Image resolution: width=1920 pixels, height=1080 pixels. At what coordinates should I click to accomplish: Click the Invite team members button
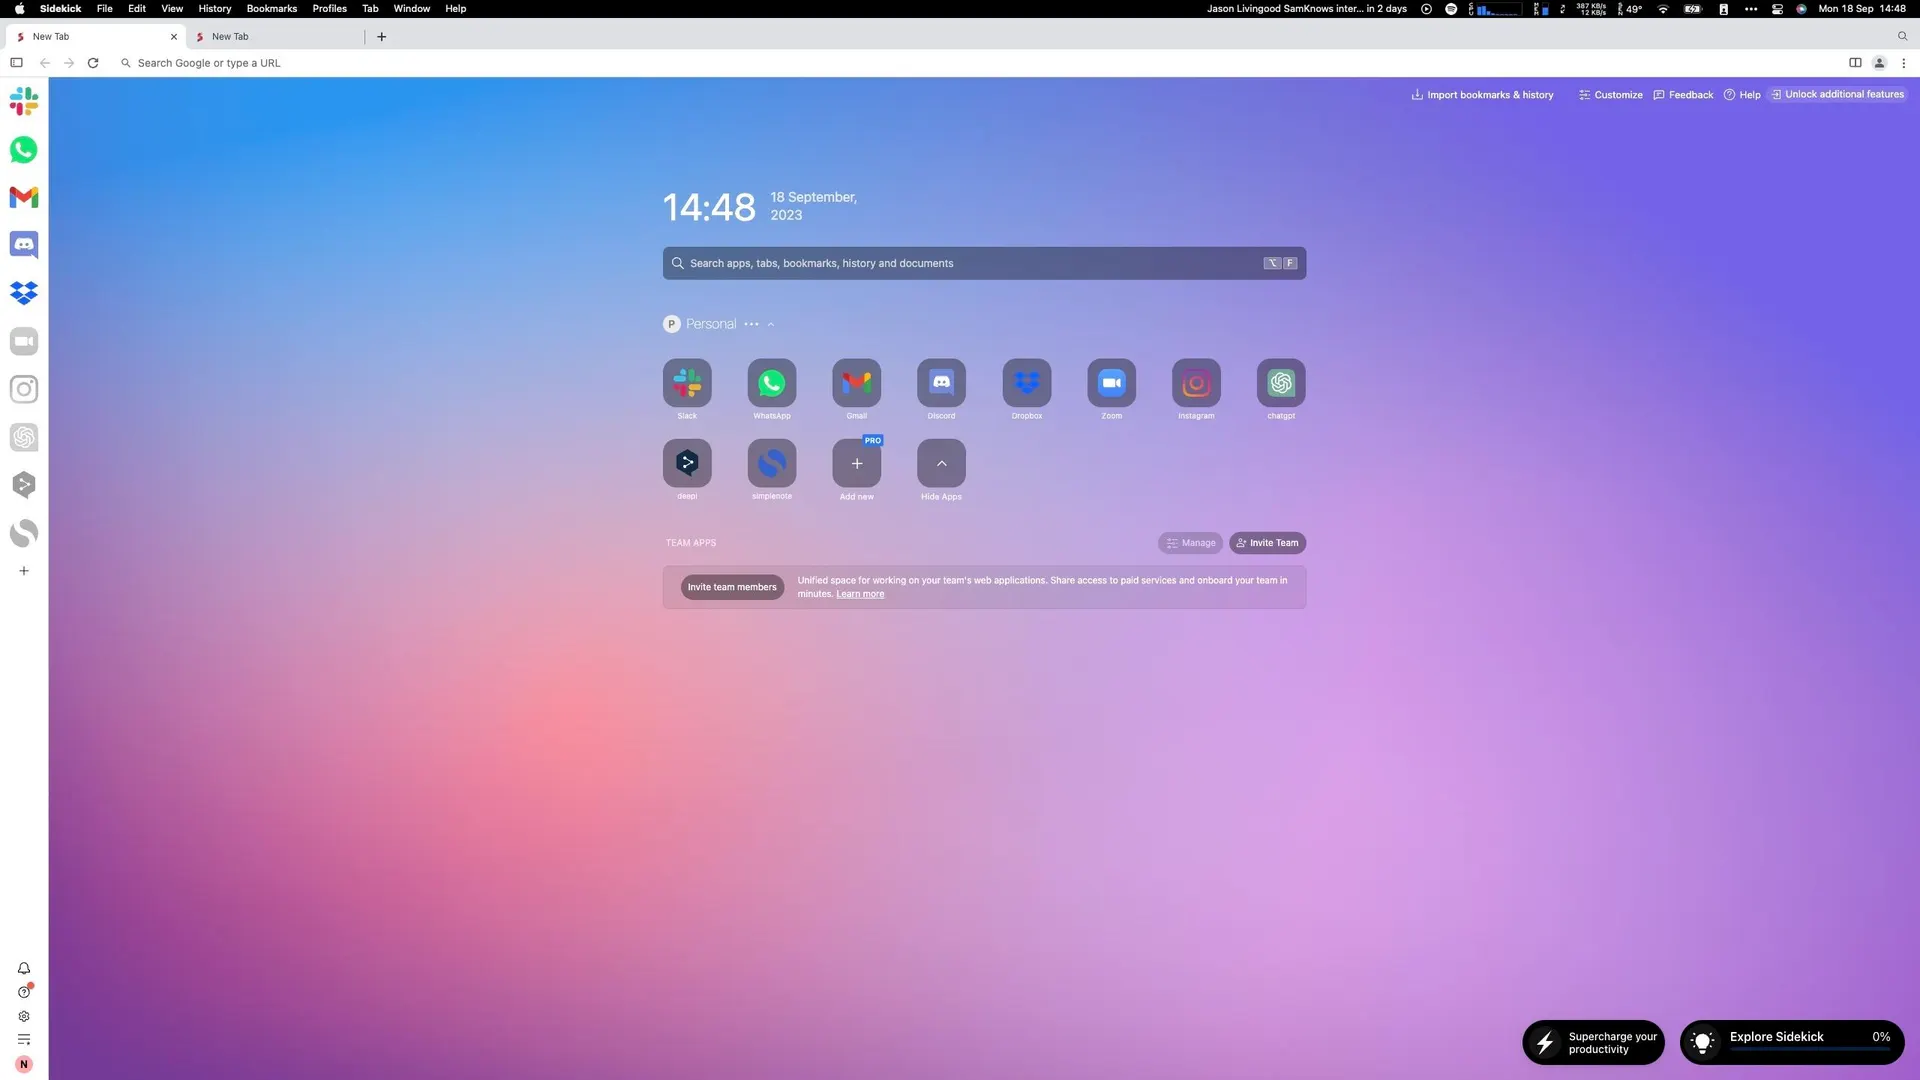pyautogui.click(x=732, y=587)
